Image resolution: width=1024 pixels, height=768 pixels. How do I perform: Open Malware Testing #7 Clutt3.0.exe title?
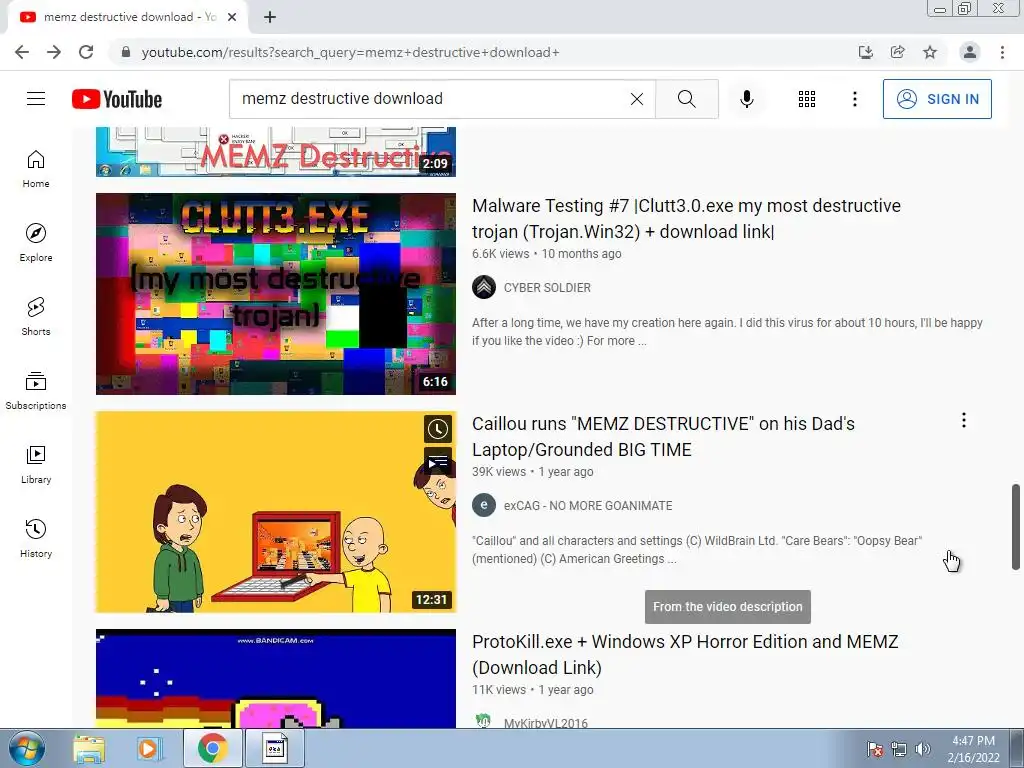[686, 219]
